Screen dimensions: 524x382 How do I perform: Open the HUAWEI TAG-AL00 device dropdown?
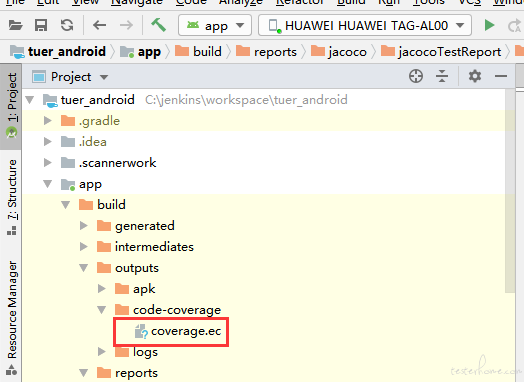[x=365, y=25]
